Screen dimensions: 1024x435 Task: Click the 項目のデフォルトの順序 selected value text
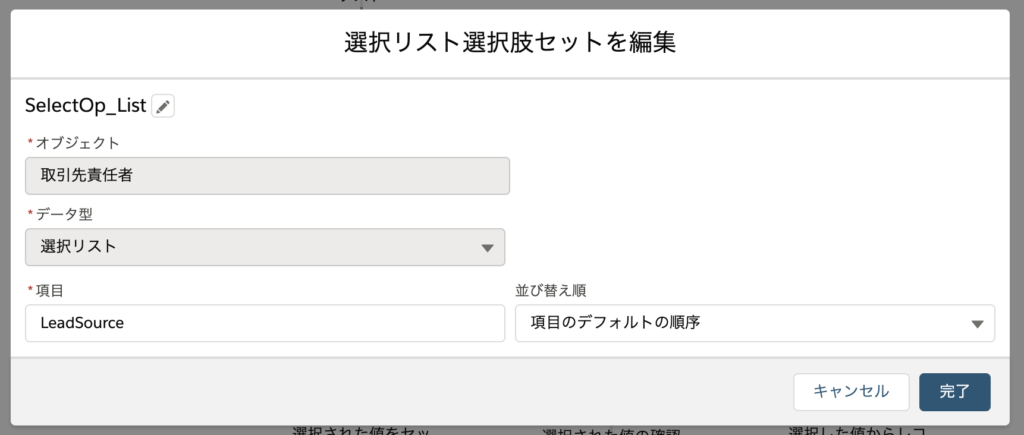pos(615,323)
